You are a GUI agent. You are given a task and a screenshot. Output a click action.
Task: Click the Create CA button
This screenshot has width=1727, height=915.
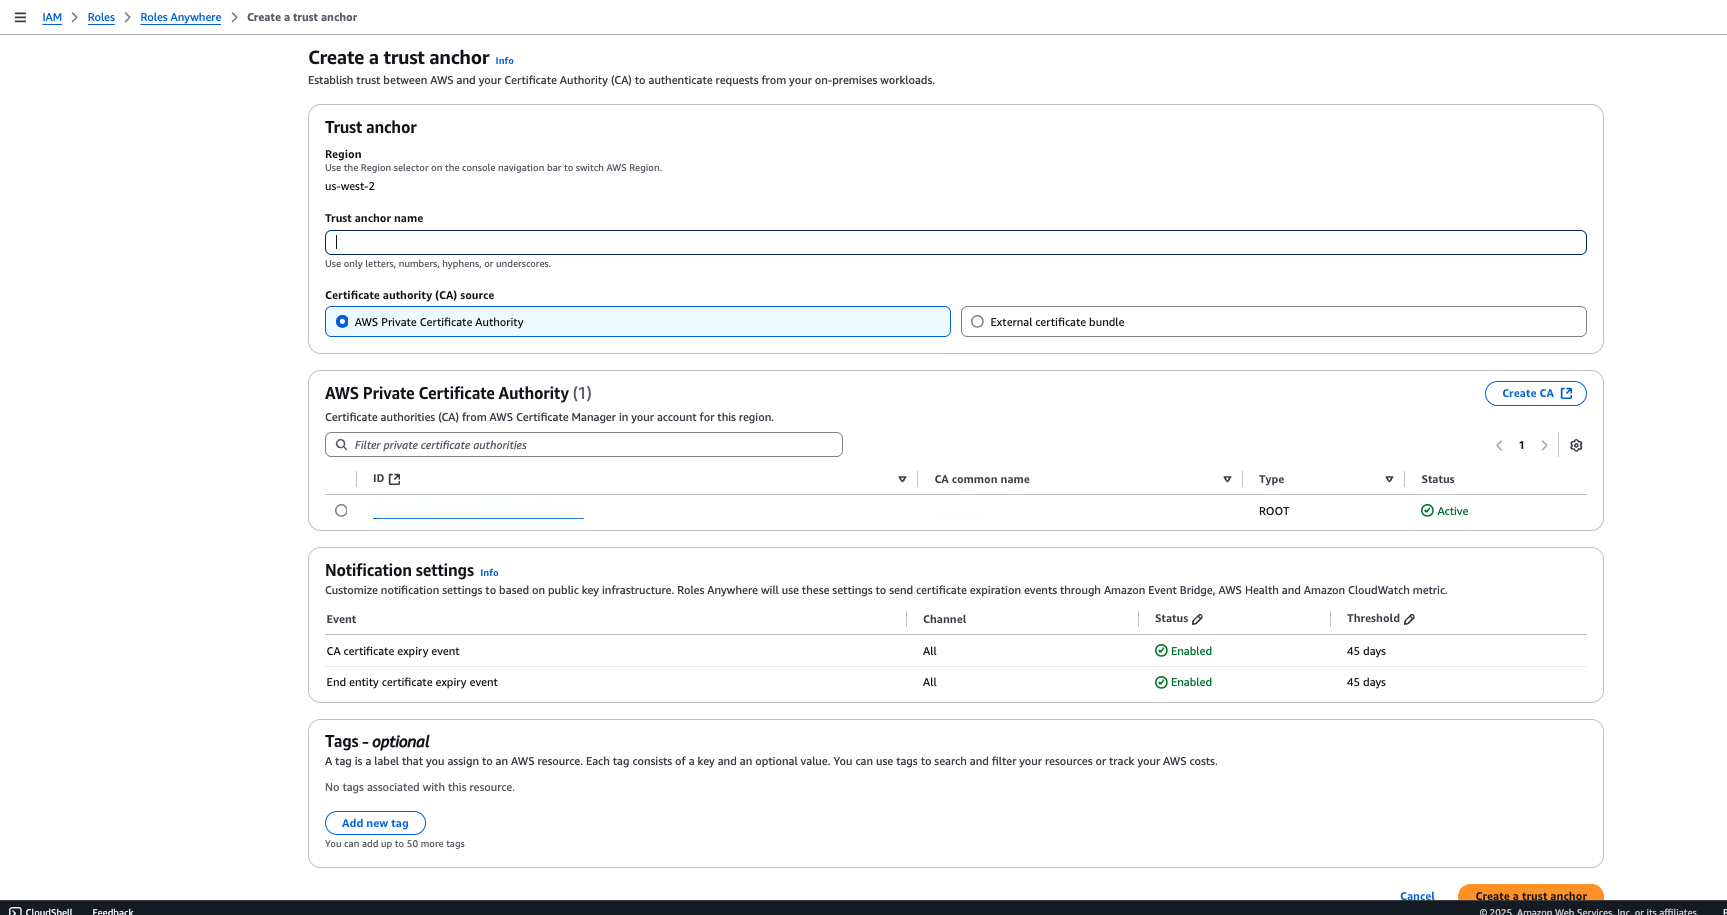[x=1535, y=393]
